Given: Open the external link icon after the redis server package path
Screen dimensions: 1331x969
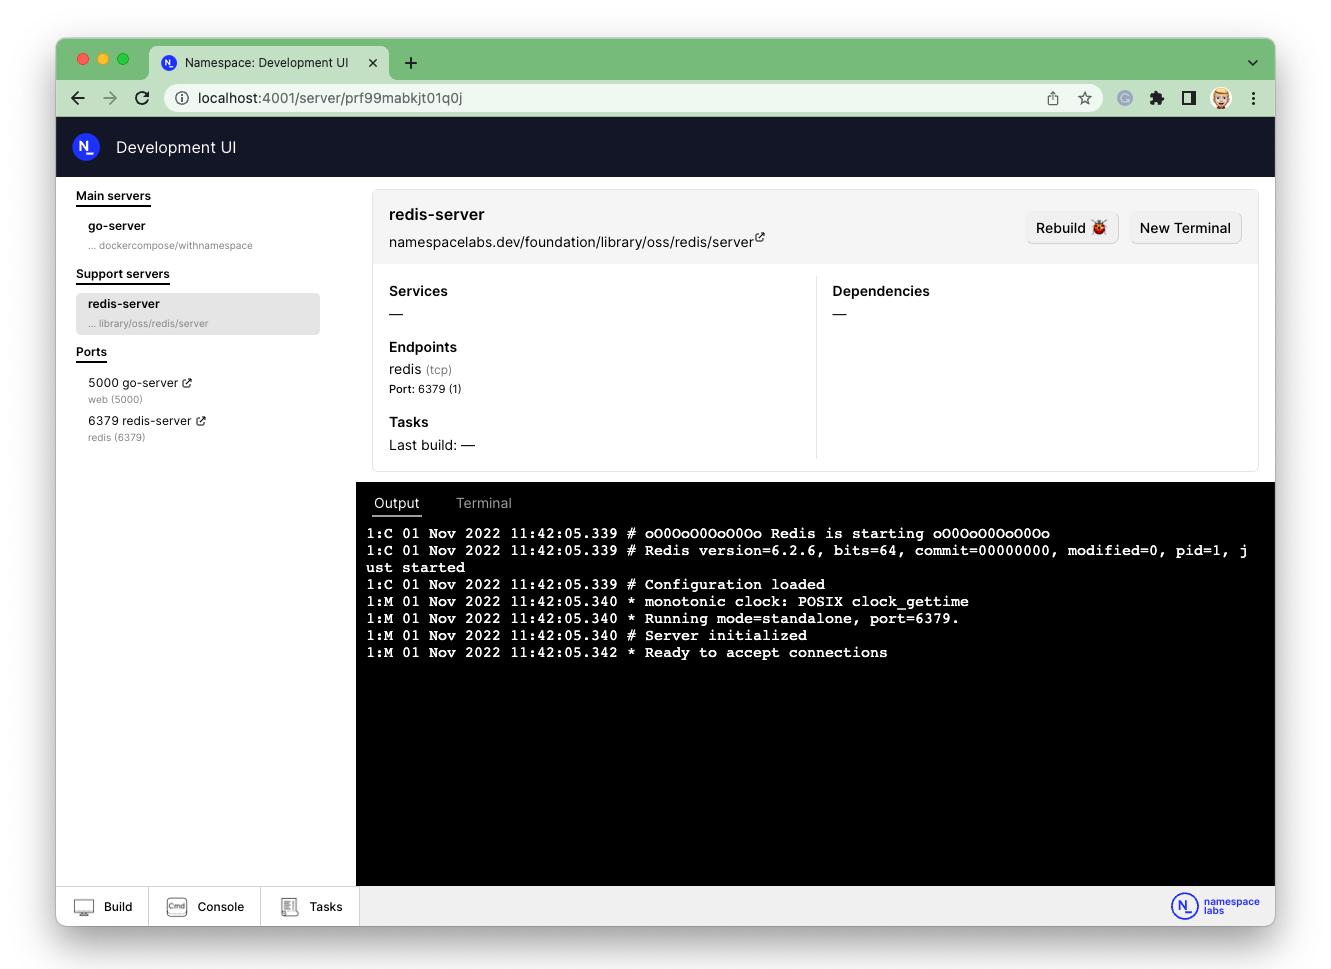Looking at the screenshot, I should point(760,237).
